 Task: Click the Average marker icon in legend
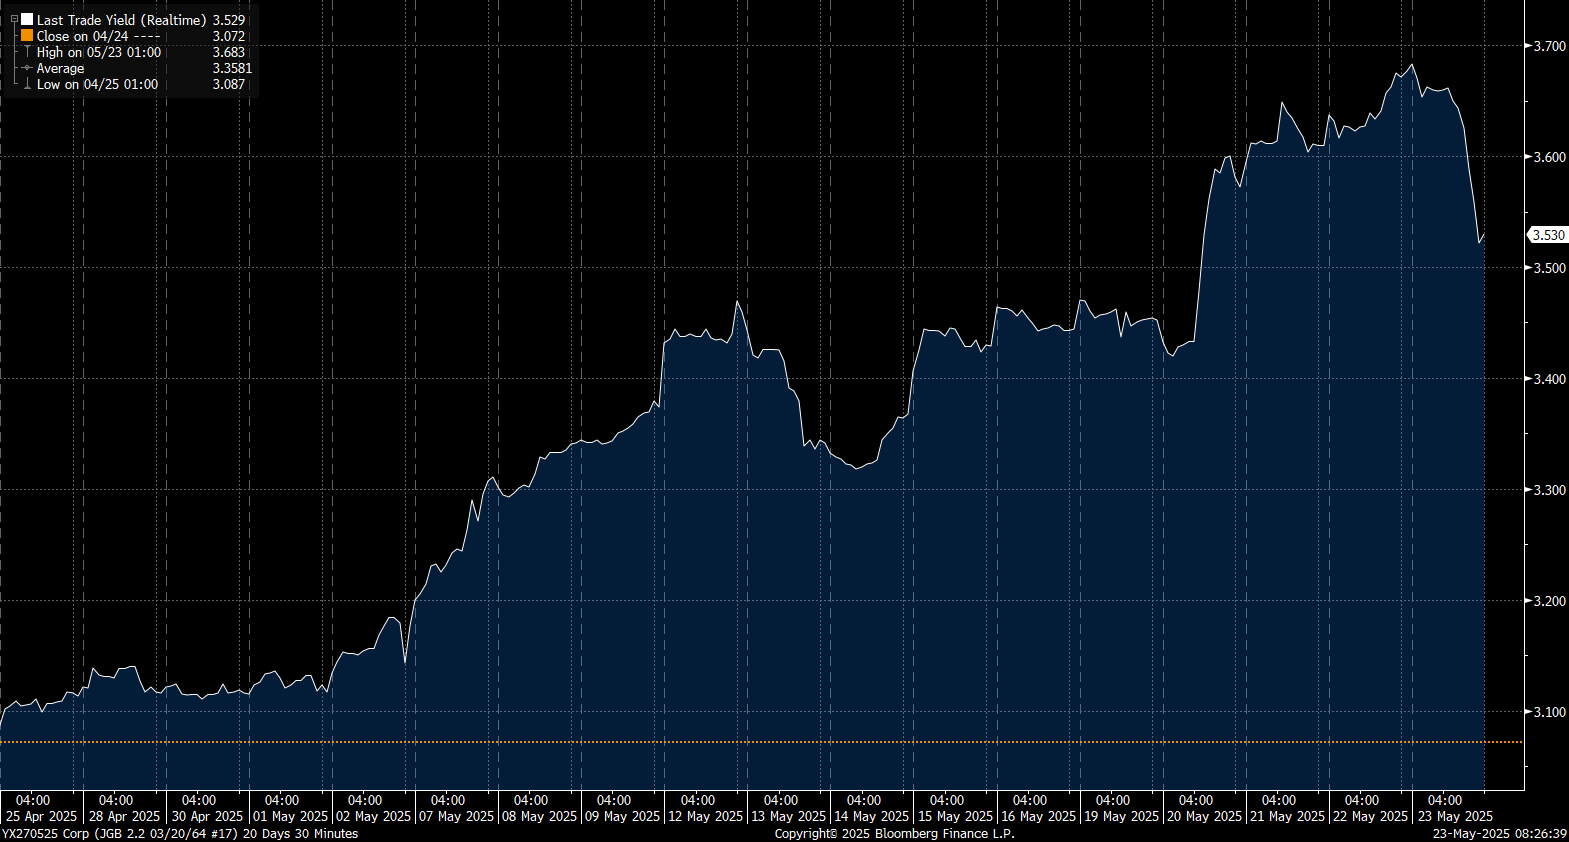tap(27, 68)
